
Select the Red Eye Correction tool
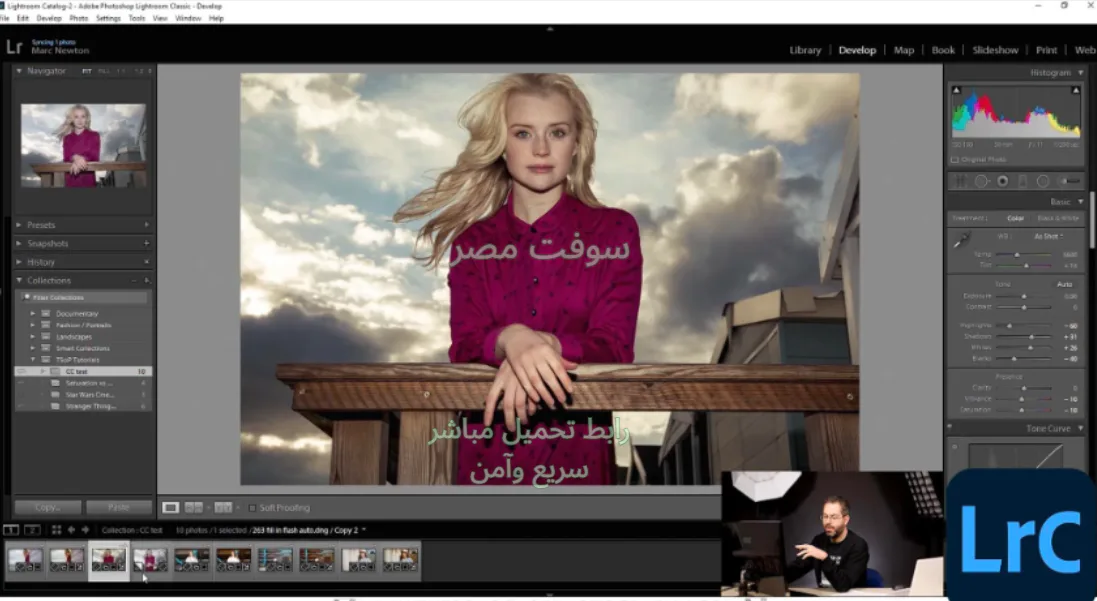coord(1003,181)
